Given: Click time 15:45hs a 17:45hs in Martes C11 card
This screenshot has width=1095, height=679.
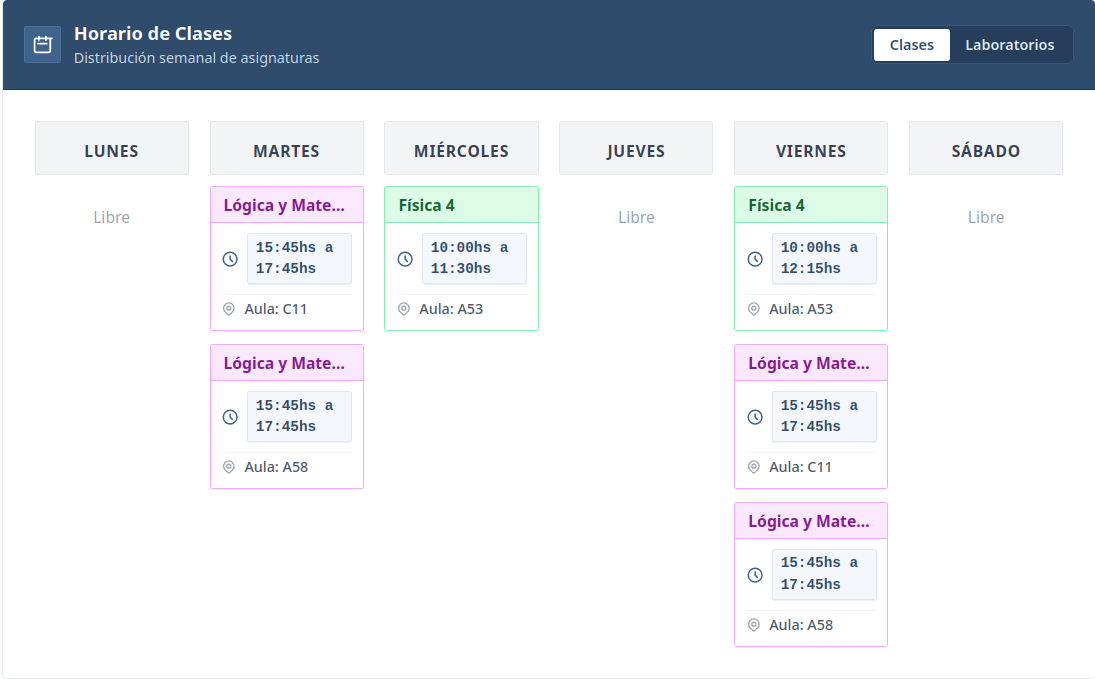Looking at the screenshot, I should [x=299, y=258].
